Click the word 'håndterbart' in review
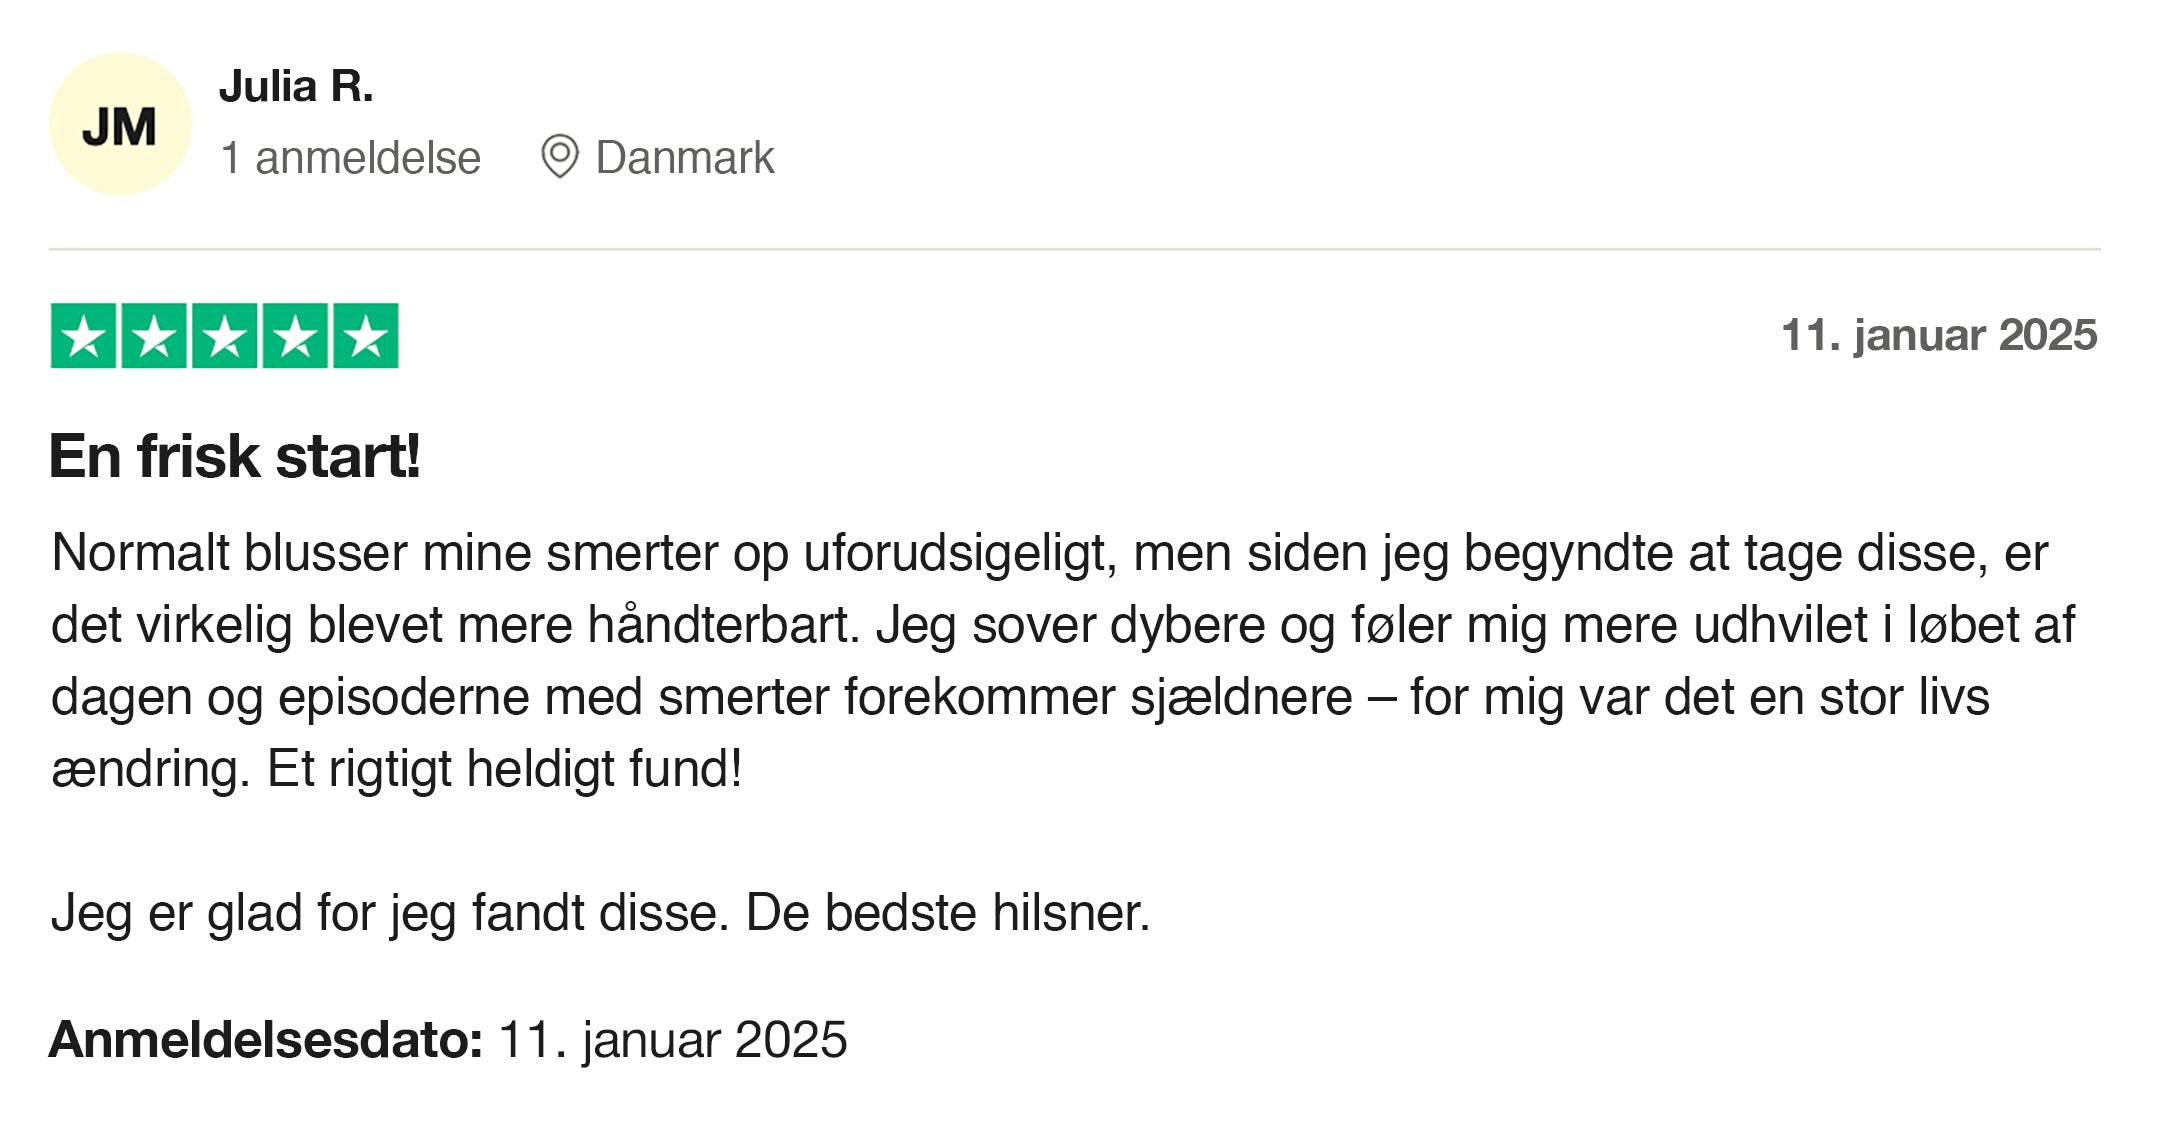The image size is (2160, 1131). (723, 625)
